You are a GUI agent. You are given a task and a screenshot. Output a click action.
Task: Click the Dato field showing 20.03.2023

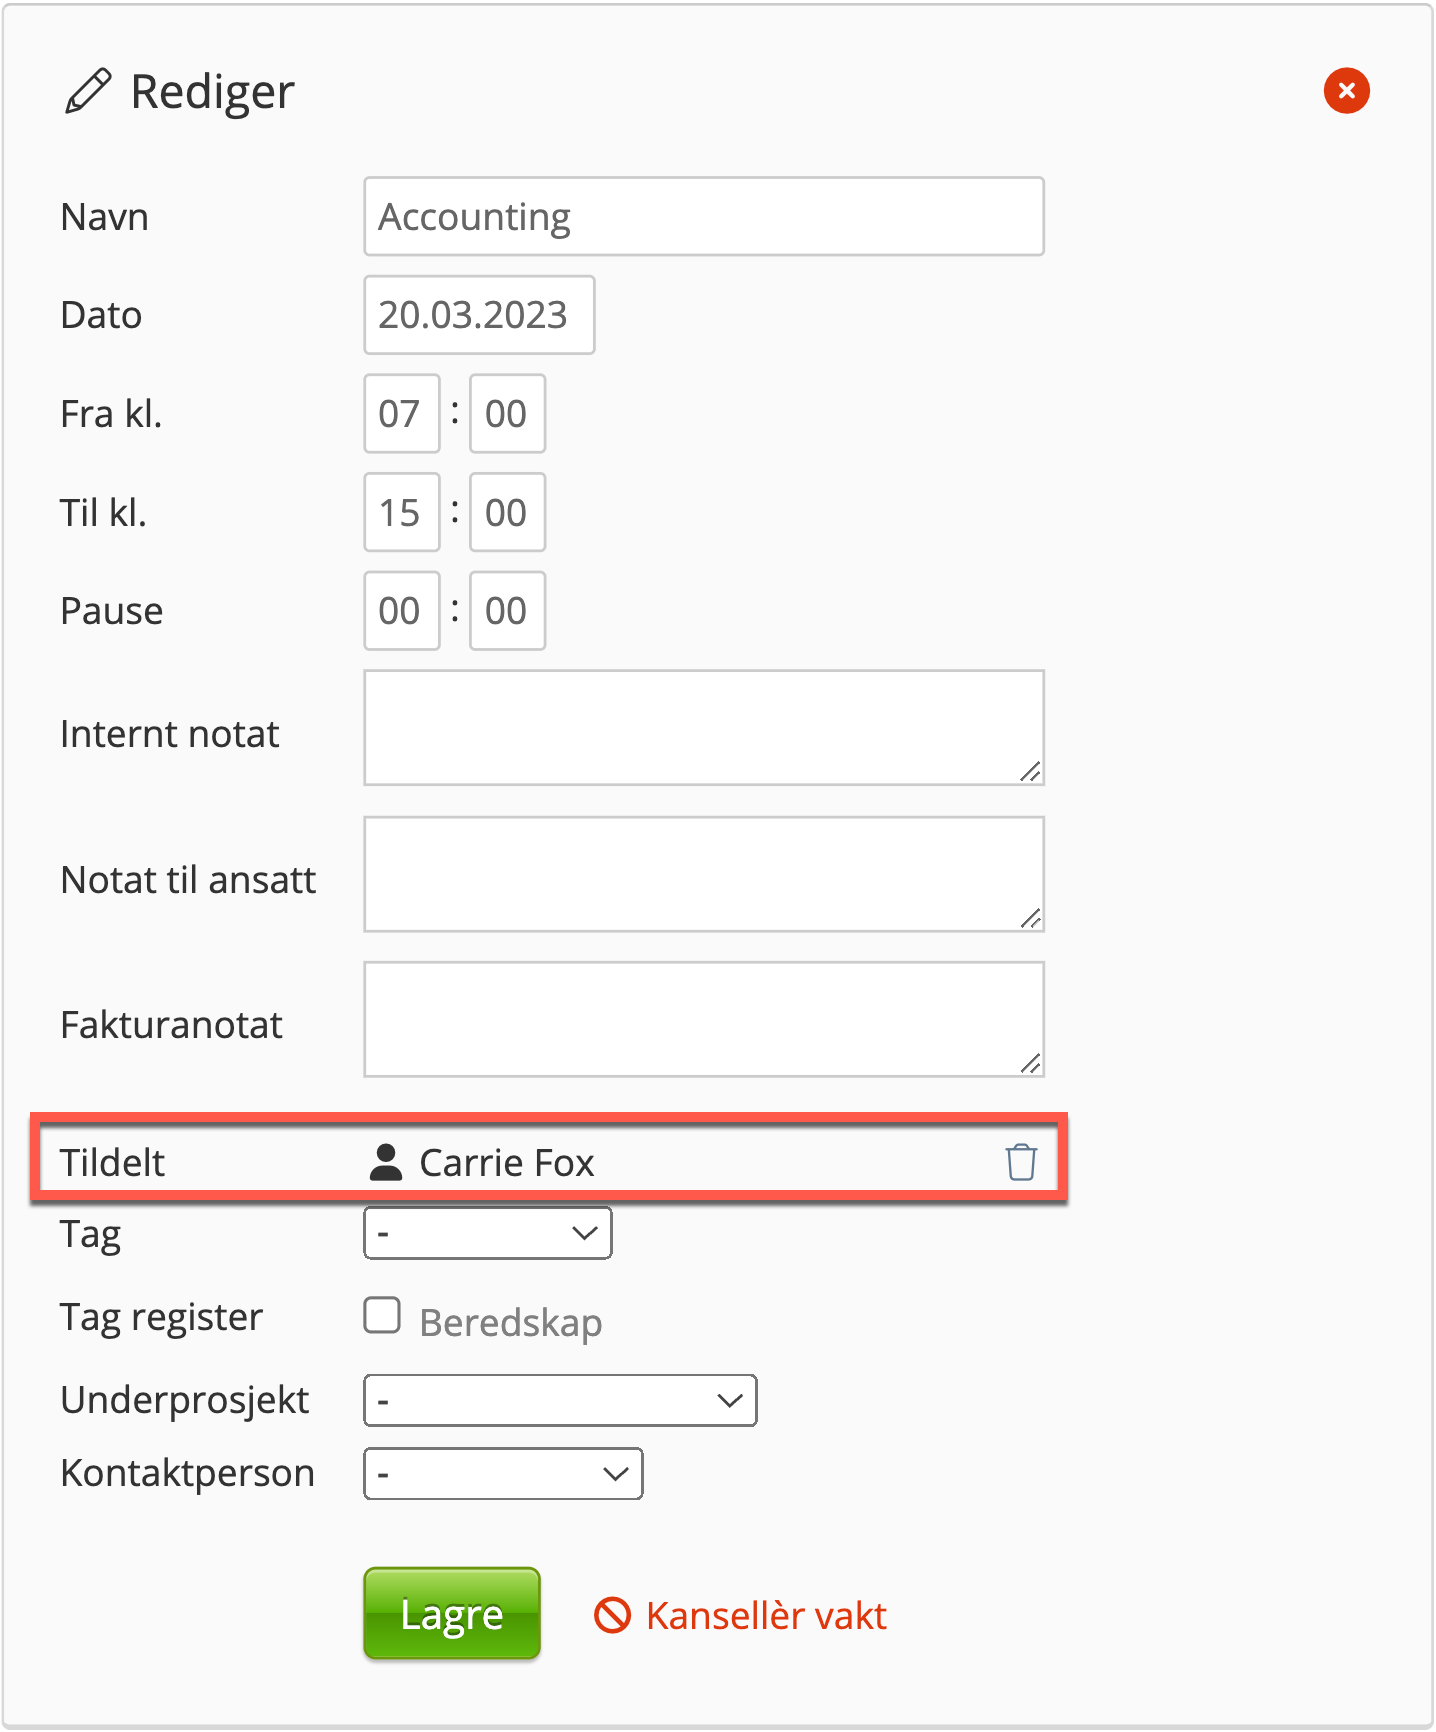[x=479, y=315]
